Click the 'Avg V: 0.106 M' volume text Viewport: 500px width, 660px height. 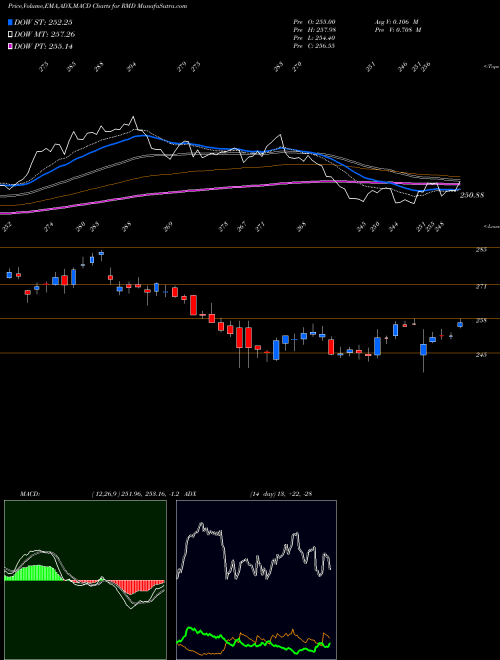[x=396, y=22]
